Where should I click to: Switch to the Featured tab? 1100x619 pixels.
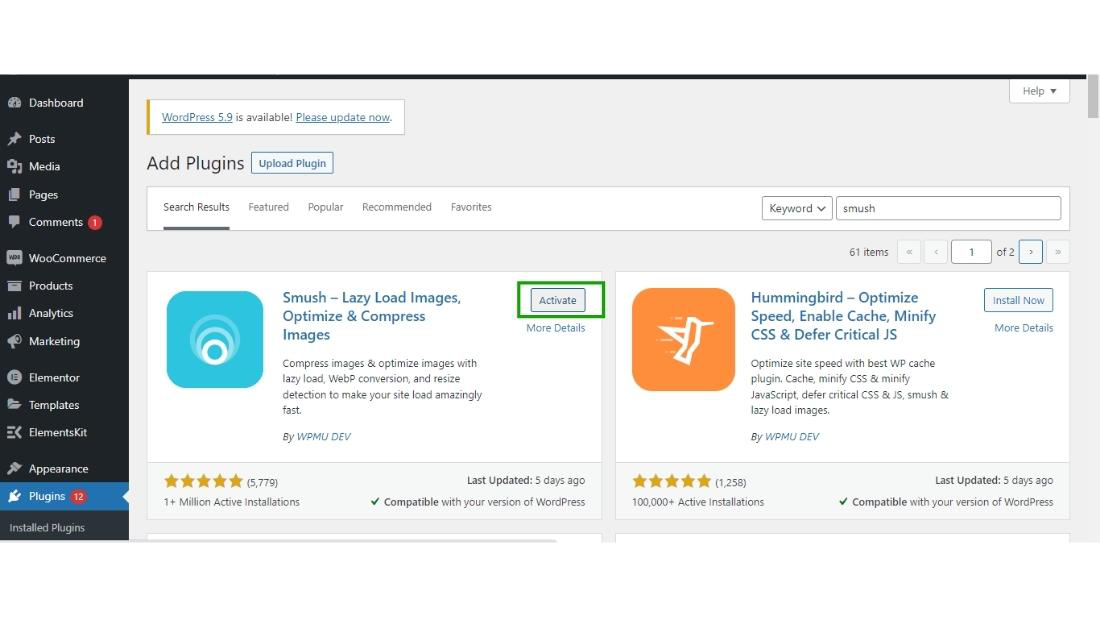coord(268,207)
